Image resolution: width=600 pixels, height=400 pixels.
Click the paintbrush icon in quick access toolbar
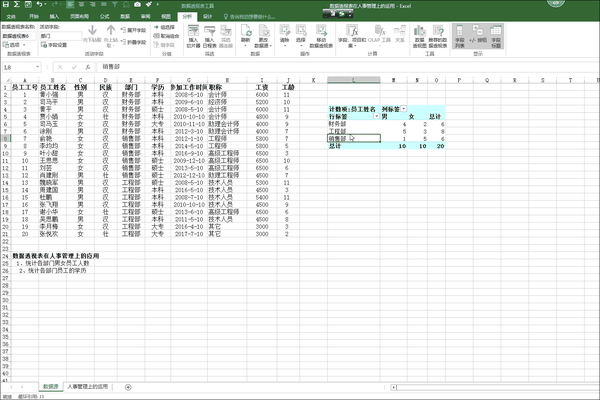[149, 4]
